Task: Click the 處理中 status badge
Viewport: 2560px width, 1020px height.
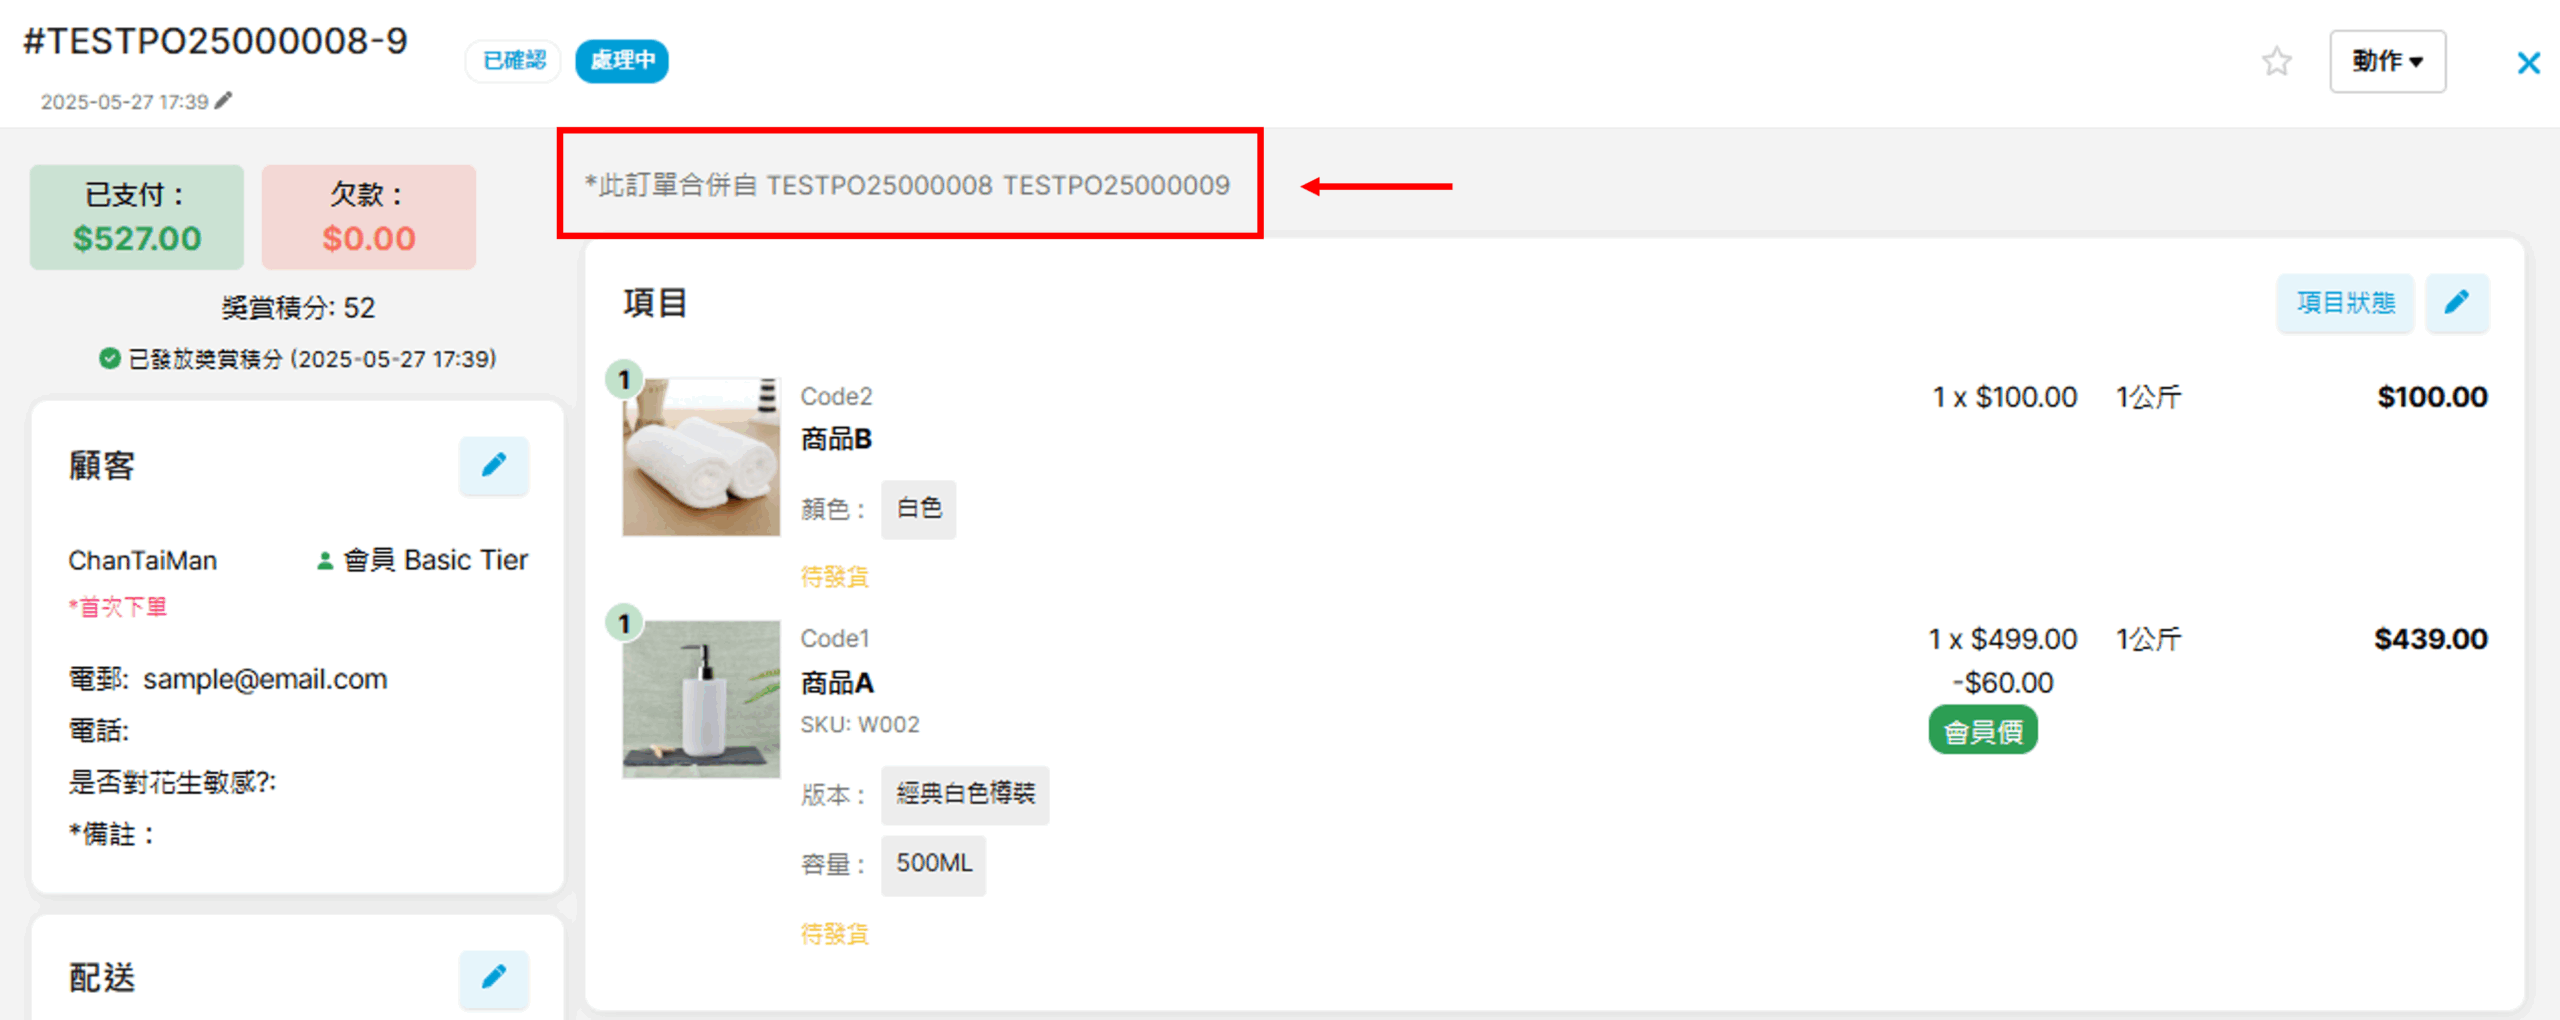Action: pyautogui.click(x=622, y=61)
